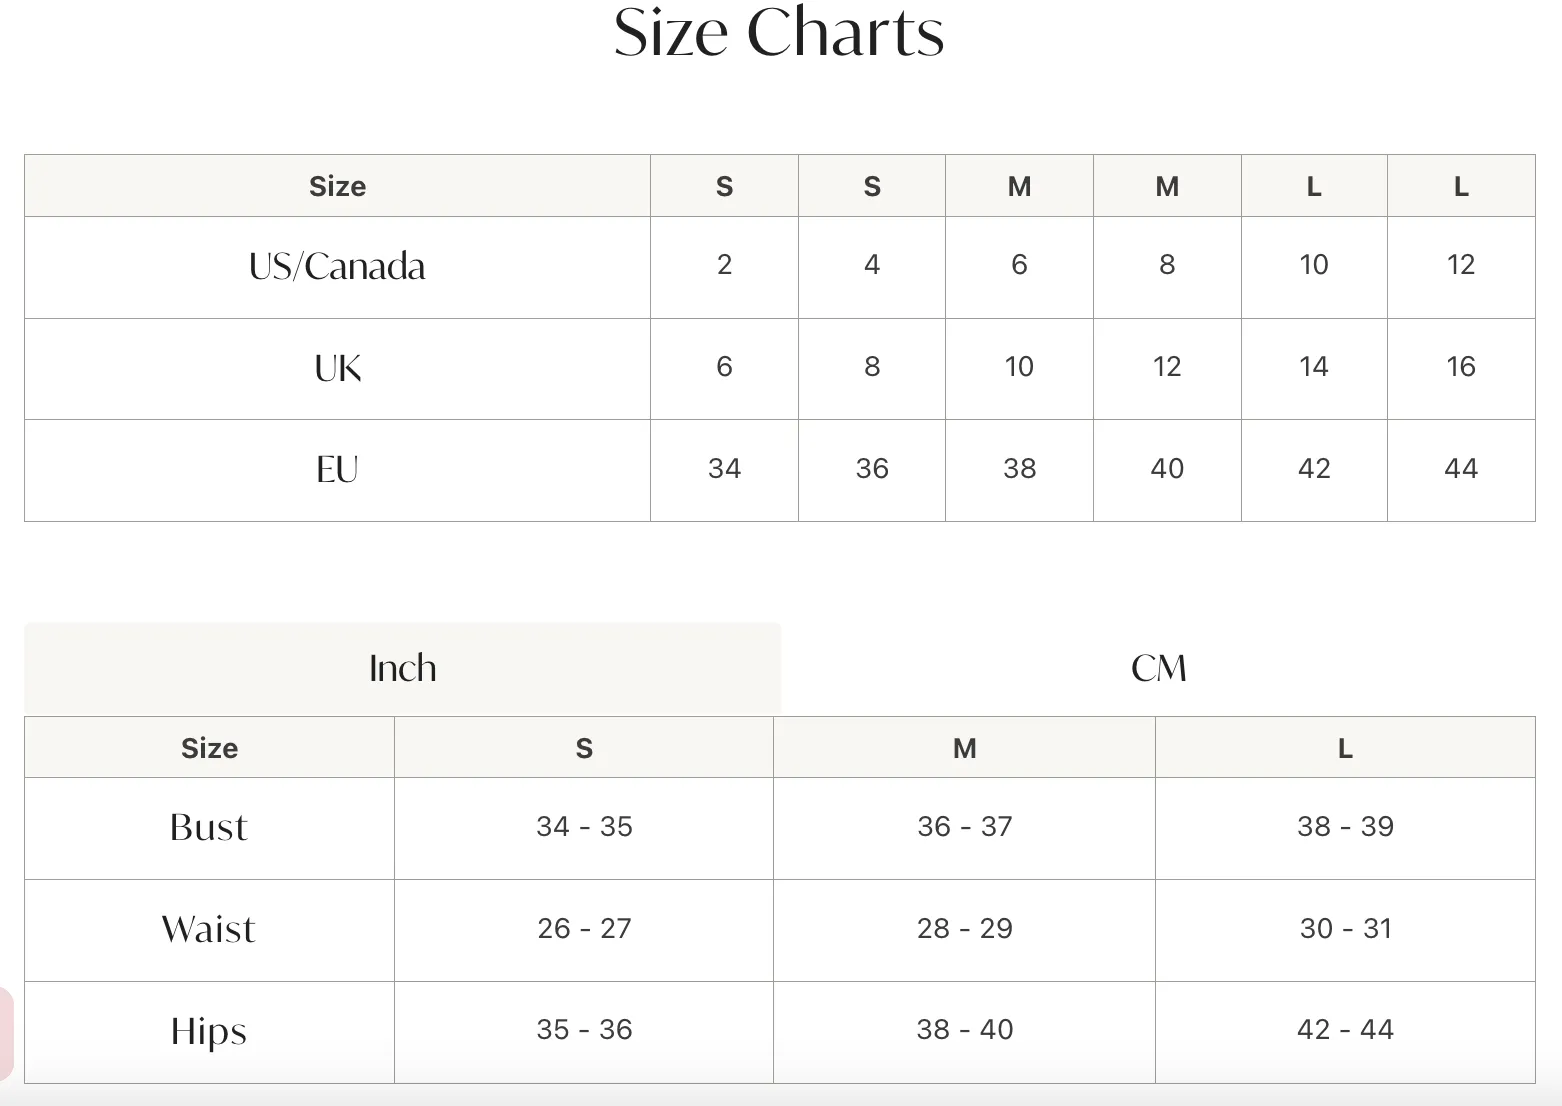This screenshot has width=1562, height=1106.
Task: Click the US/Canada row label
Action: (337, 267)
